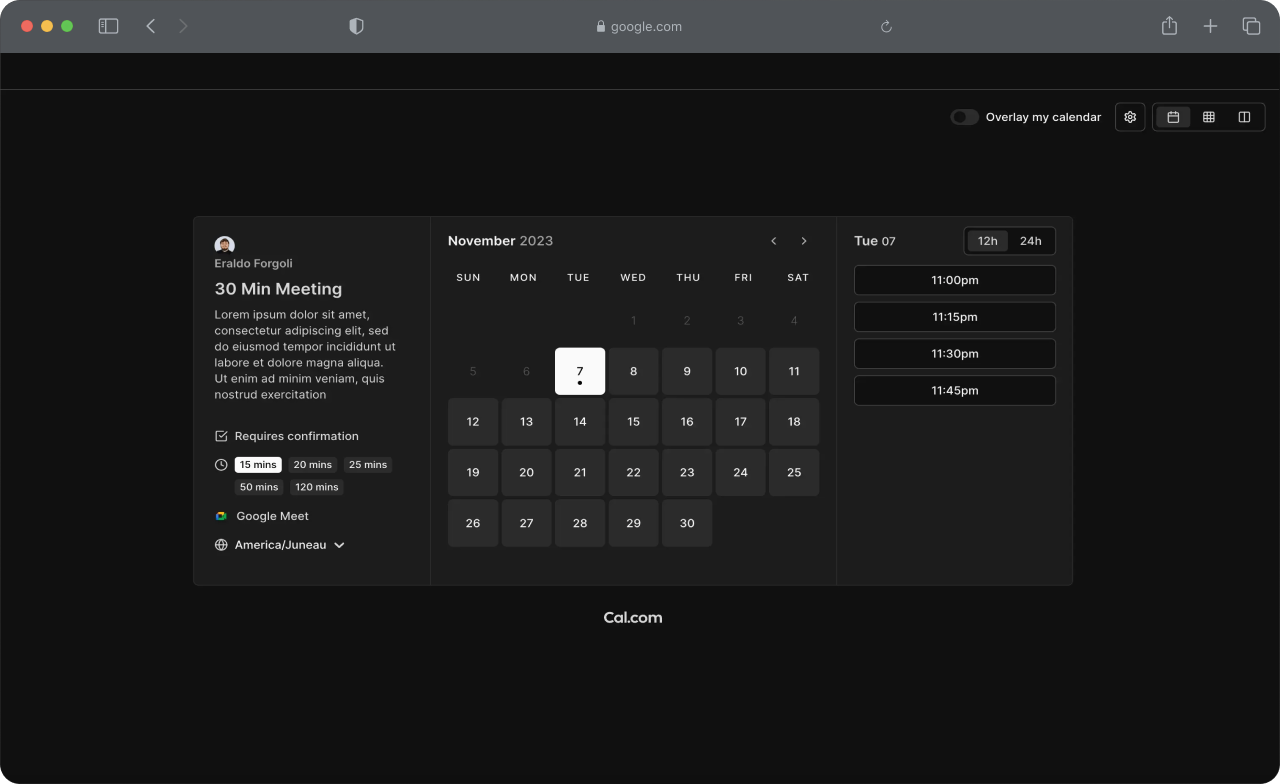Open the calendar settings gear
The image size is (1280, 784).
coord(1130,117)
